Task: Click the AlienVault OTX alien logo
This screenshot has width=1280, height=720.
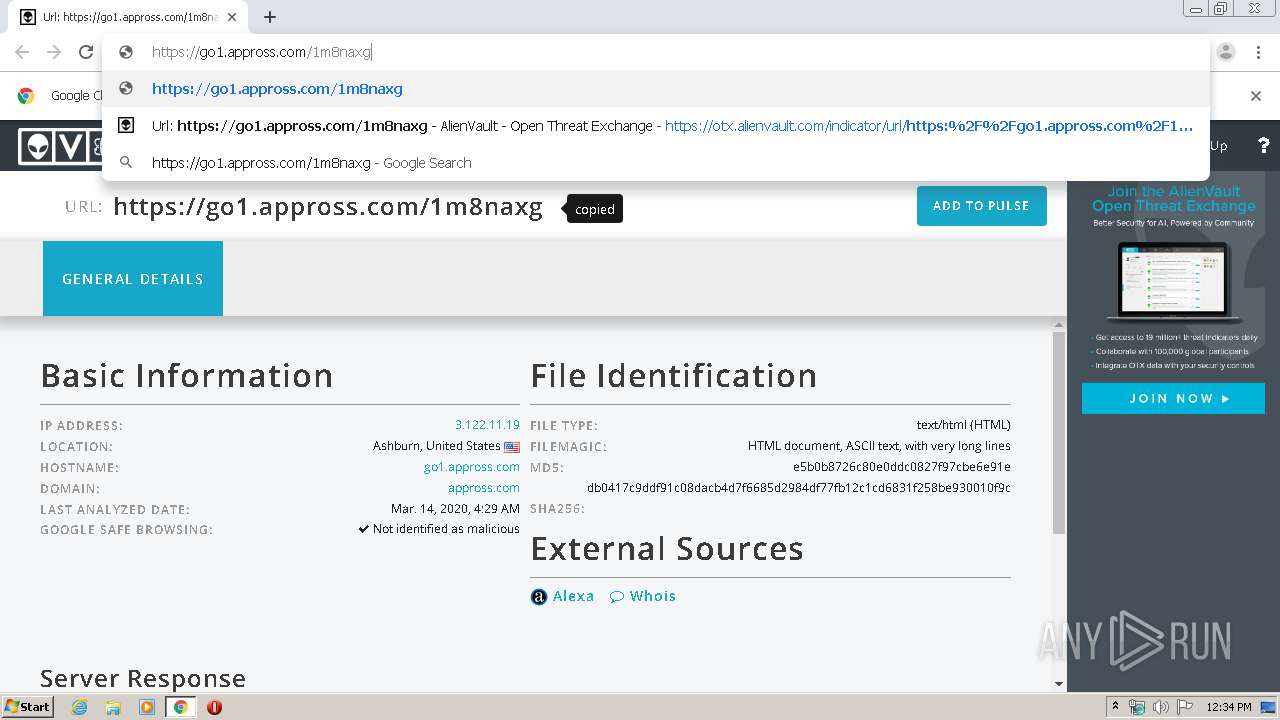Action: pos(38,146)
